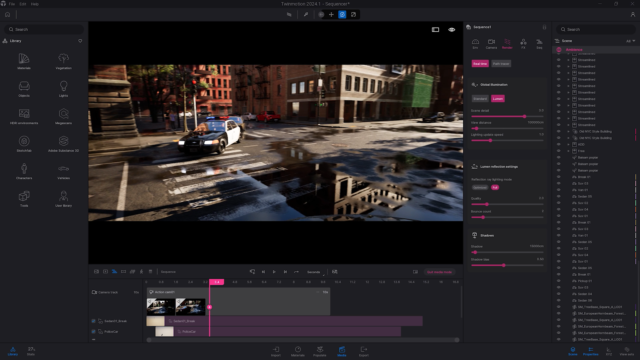This screenshot has width=640, height=360.
Task: Switch to the Env tab
Action: [475, 44]
